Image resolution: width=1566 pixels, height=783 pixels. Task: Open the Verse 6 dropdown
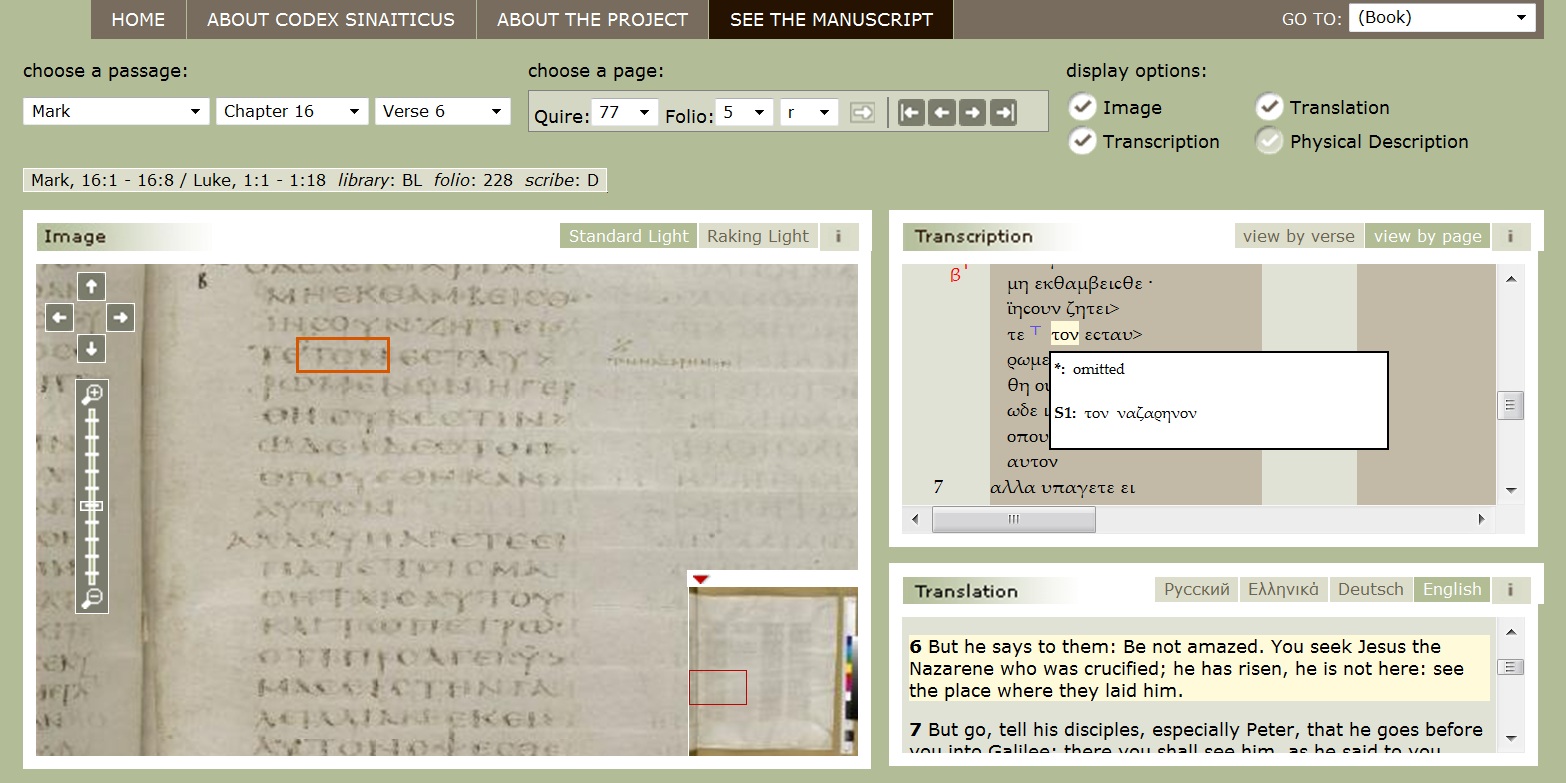[x=442, y=111]
